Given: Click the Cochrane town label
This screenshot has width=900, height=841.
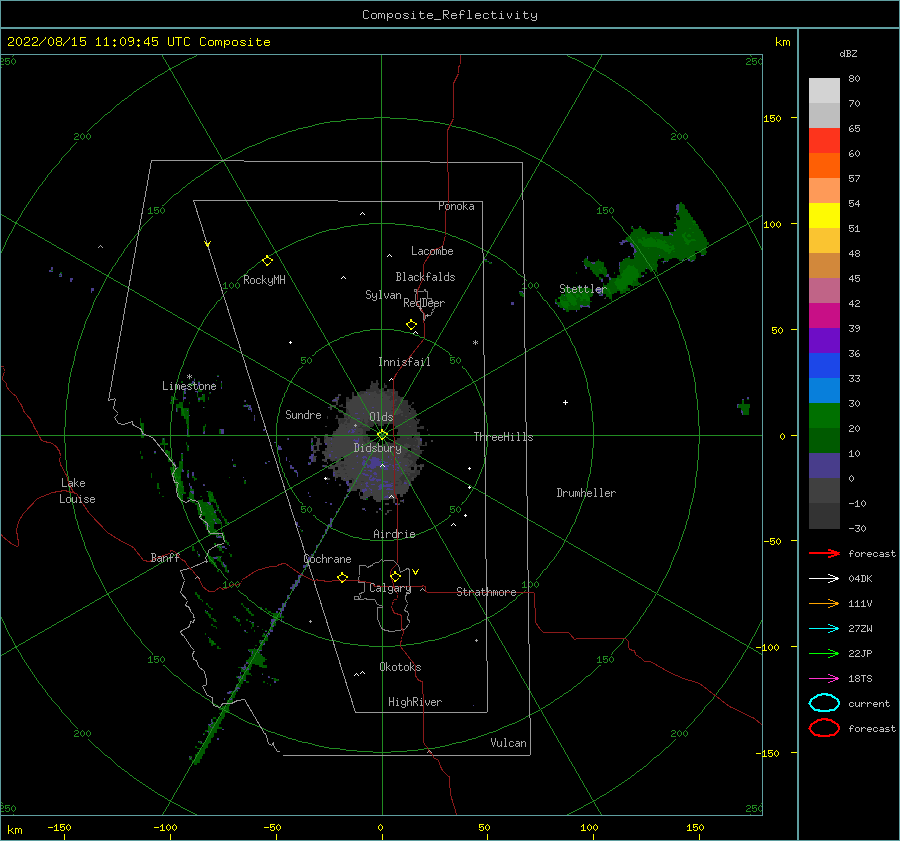Looking at the screenshot, I should [x=327, y=559].
